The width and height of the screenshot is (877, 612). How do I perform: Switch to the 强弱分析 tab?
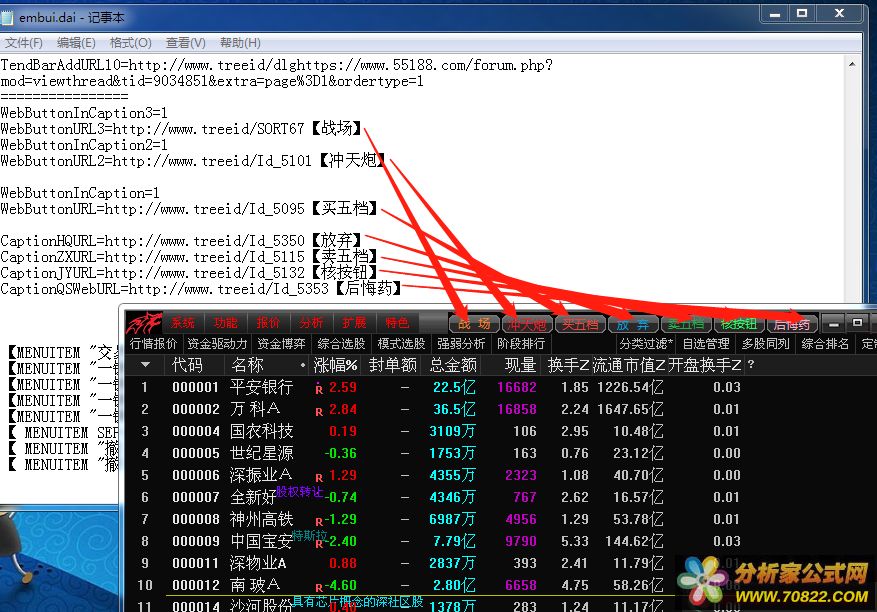461,343
